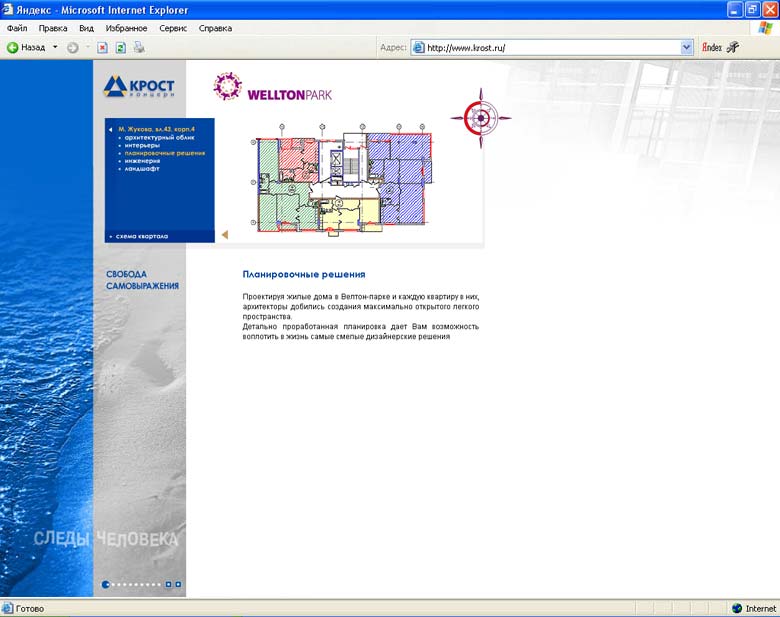This screenshot has height=617, width=780.
Task: Open инженерия section
Action: click(x=142, y=161)
